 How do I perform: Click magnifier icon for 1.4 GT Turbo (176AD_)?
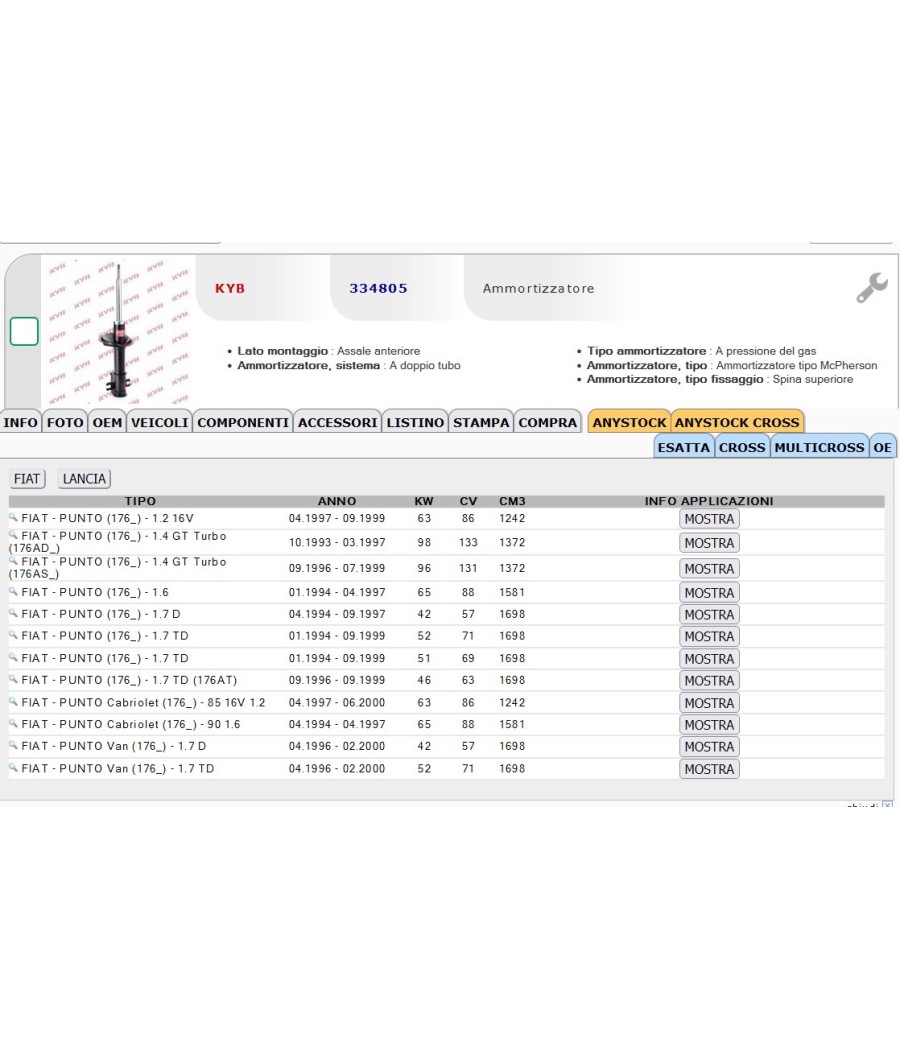pyautogui.click(x=13, y=534)
